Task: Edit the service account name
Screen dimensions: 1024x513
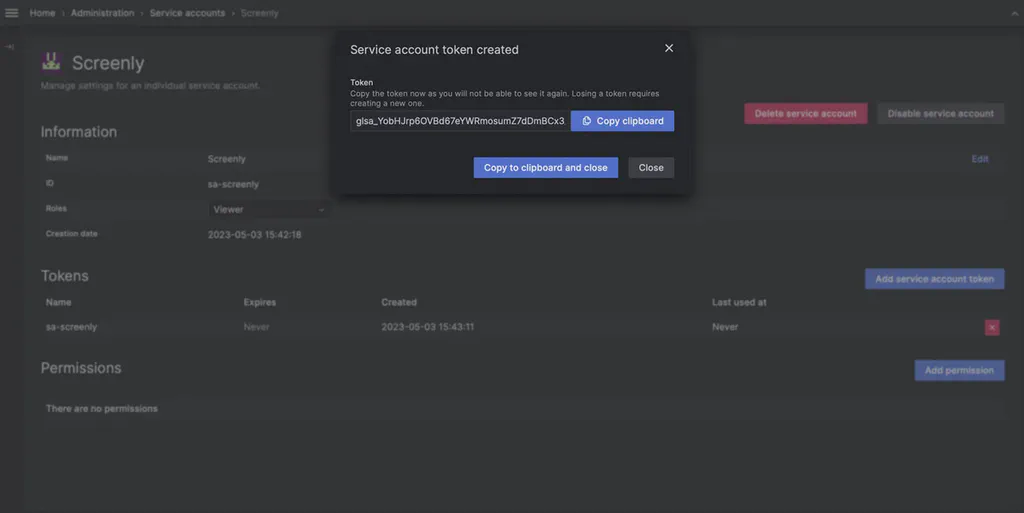Action: click(x=980, y=159)
